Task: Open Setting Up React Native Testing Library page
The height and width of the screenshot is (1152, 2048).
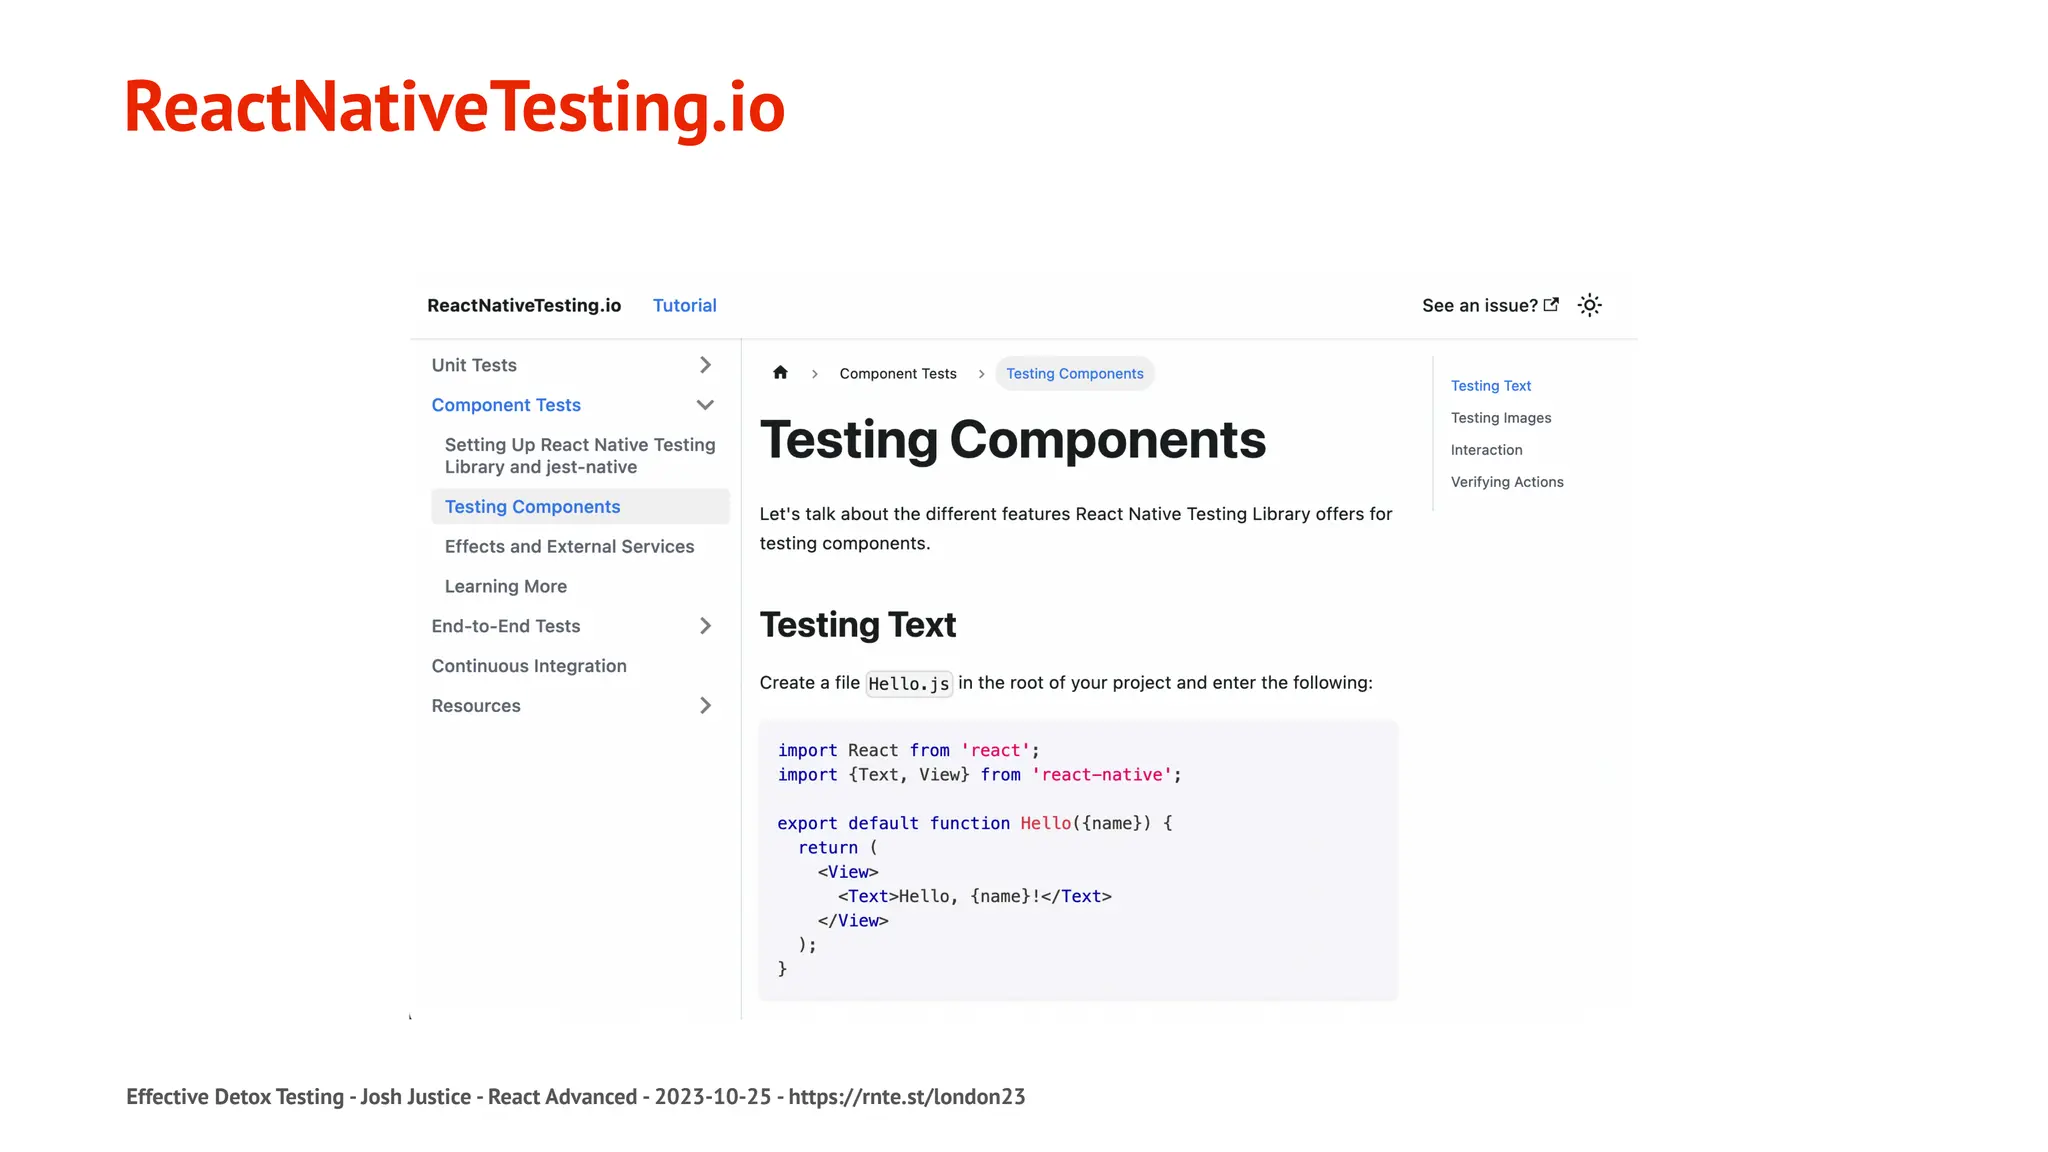Action: coord(580,456)
